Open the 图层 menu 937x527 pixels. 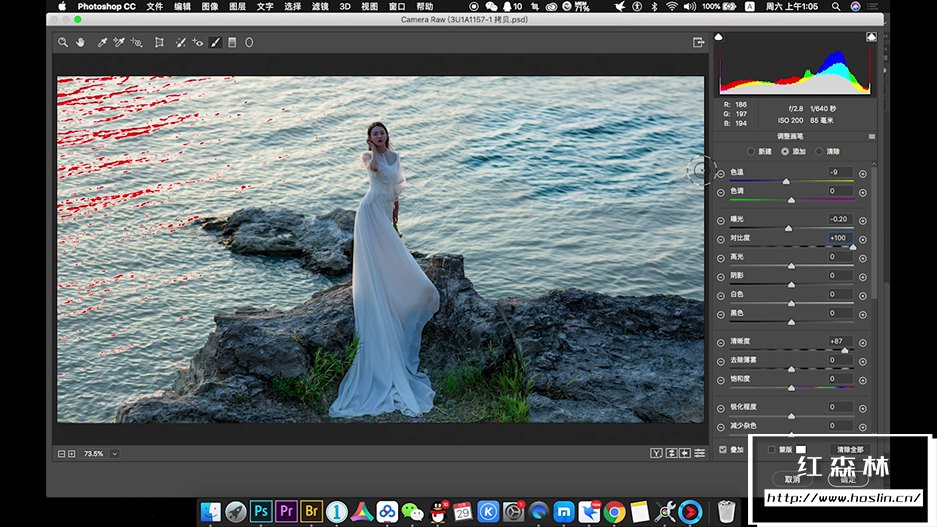click(x=238, y=6)
